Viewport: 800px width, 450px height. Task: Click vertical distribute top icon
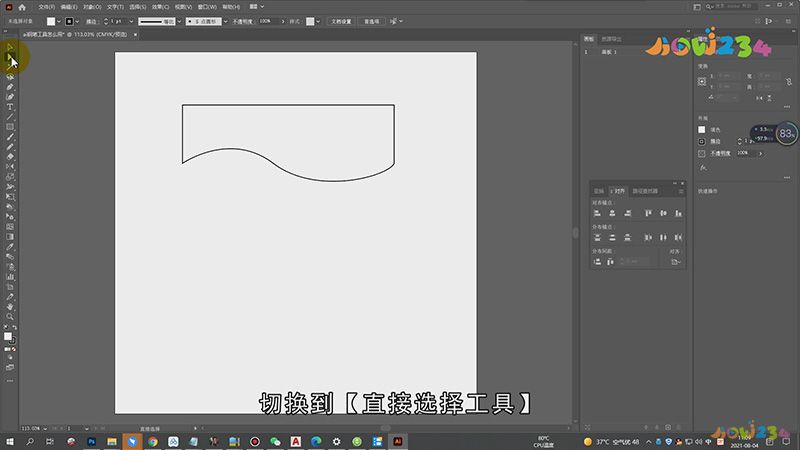coord(597,237)
